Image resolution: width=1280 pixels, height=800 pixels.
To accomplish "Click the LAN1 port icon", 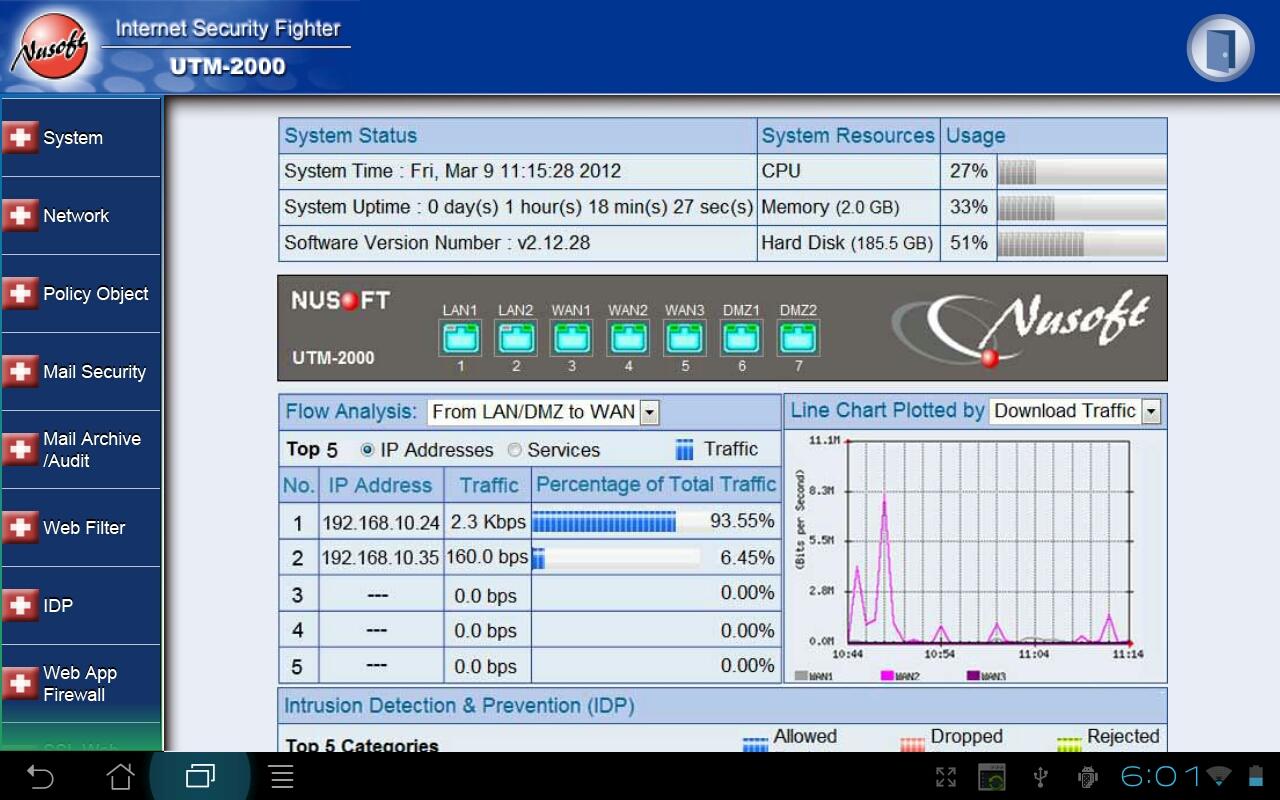I will (460, 339).
